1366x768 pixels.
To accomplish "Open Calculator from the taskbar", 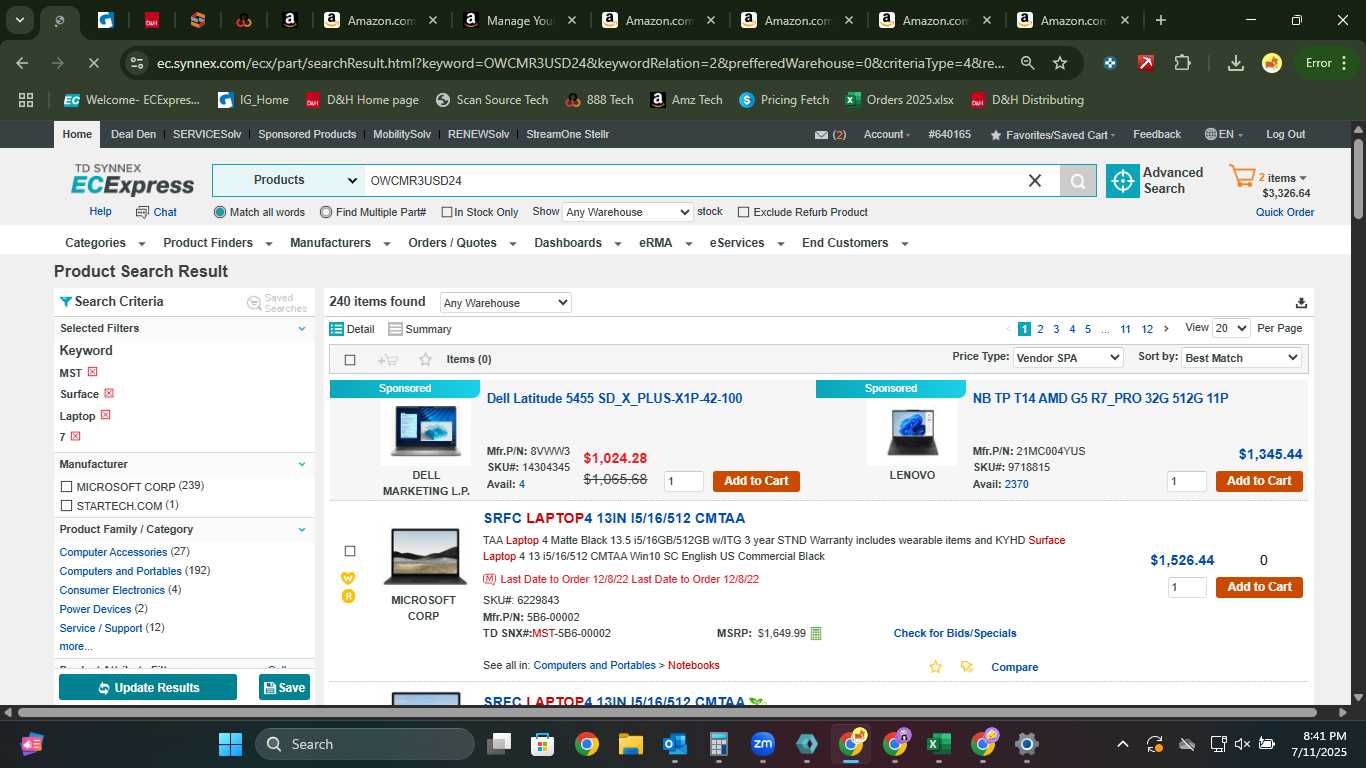I will [x=718, y=744].
